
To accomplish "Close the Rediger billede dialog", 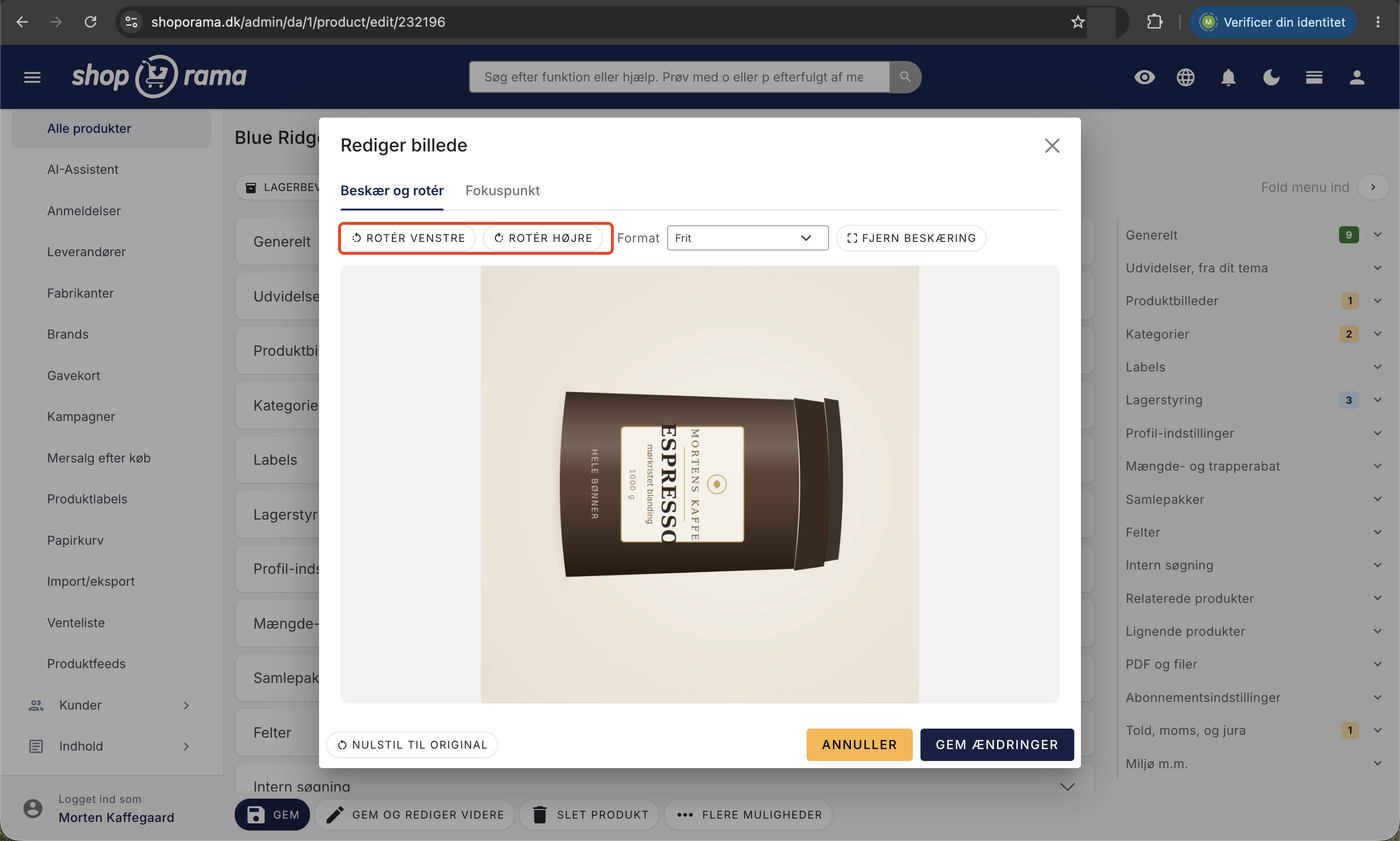I will (1052, 146).
